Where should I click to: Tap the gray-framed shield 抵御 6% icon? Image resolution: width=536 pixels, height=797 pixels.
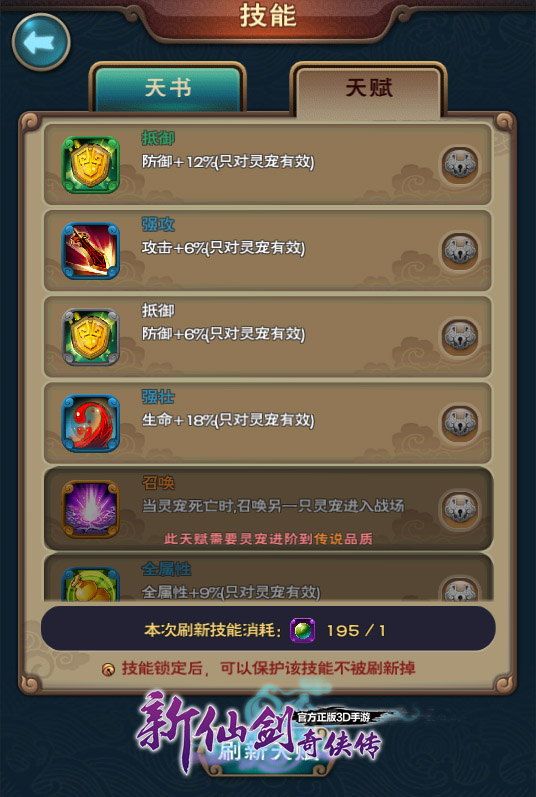pyautogui.click(x=90, y=337)
